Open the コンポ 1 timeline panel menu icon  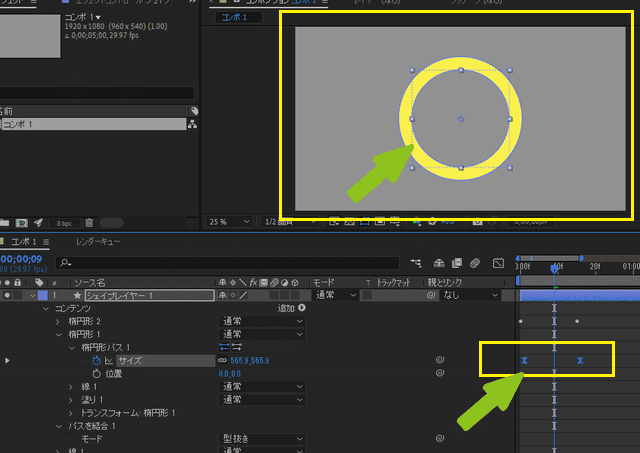pyautogui.click(x=46, y=242)
